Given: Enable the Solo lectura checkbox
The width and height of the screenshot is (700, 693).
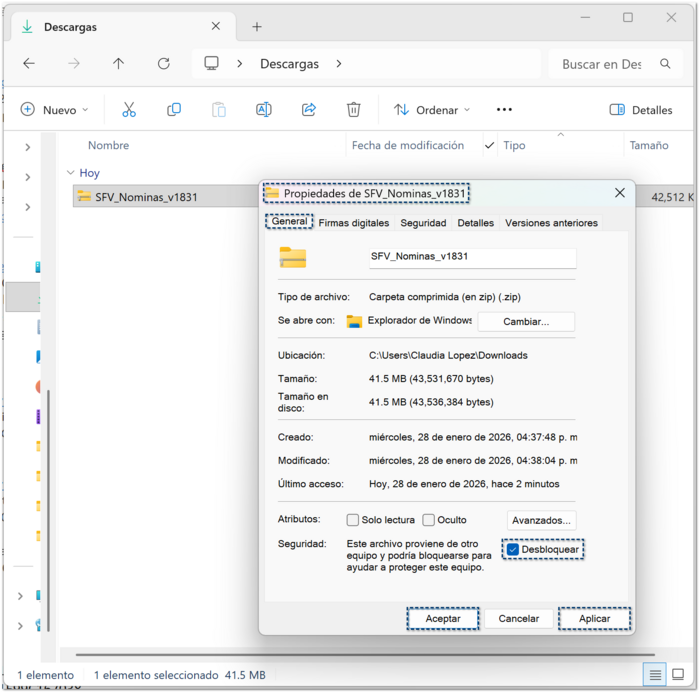Looking at the screenshot, I should [353, 520].
